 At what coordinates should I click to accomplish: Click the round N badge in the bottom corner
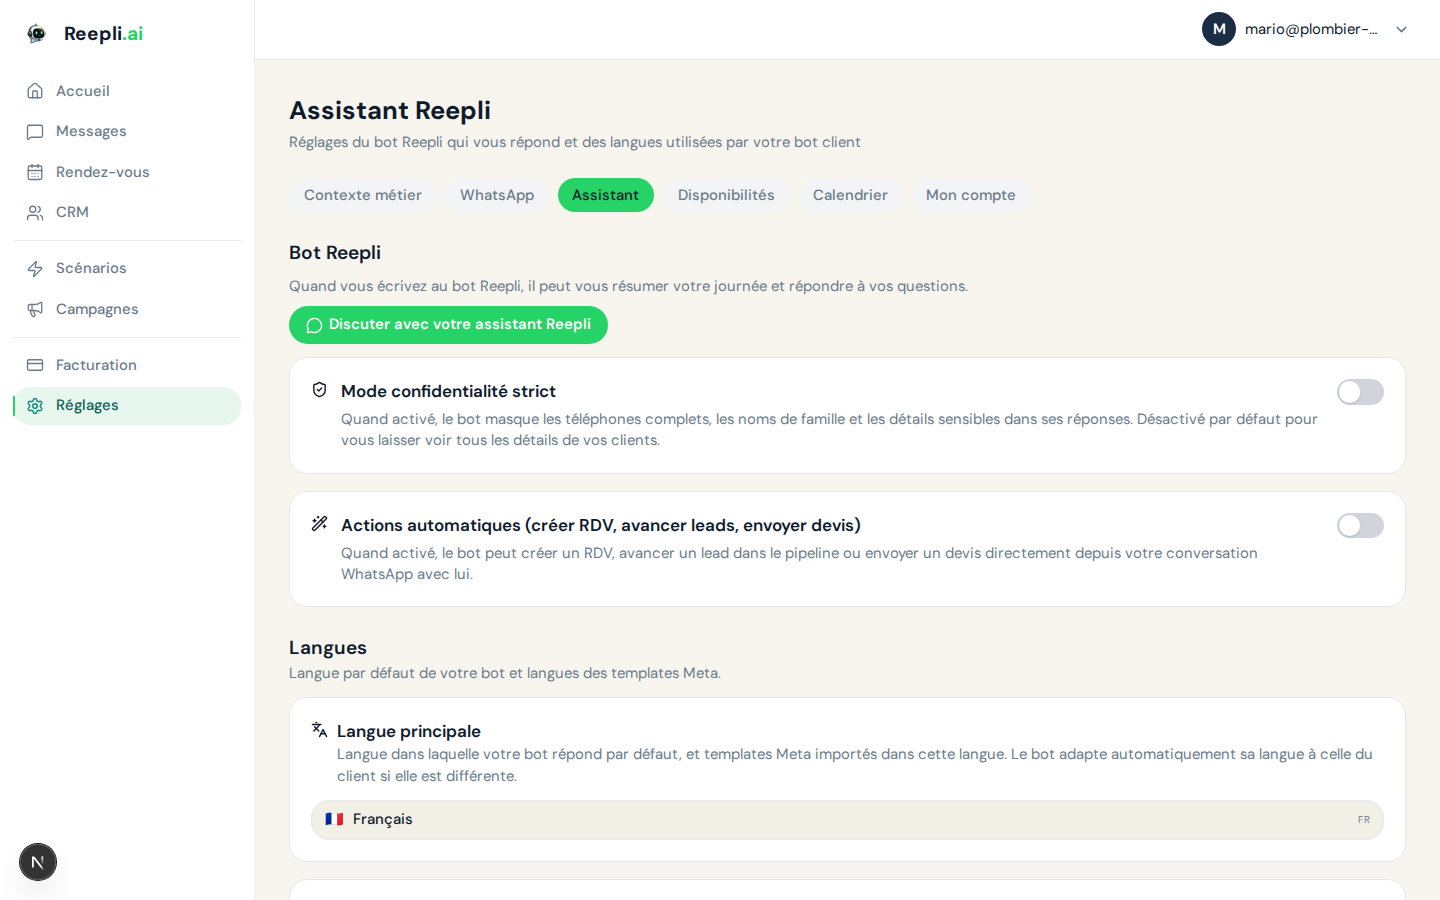click(38, 862)
